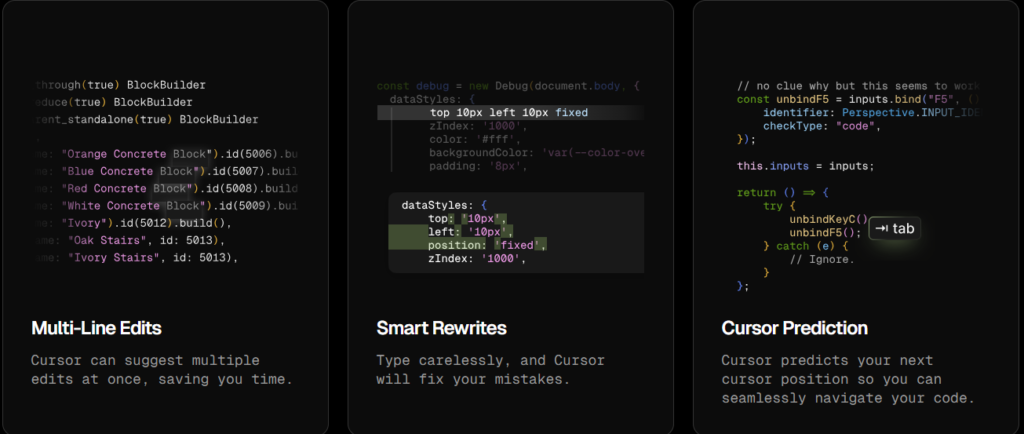Viewport: 1024px width, 434px height.
Task: Click "Cursor predicts your next cursor position" text
Action: (848, 379)
